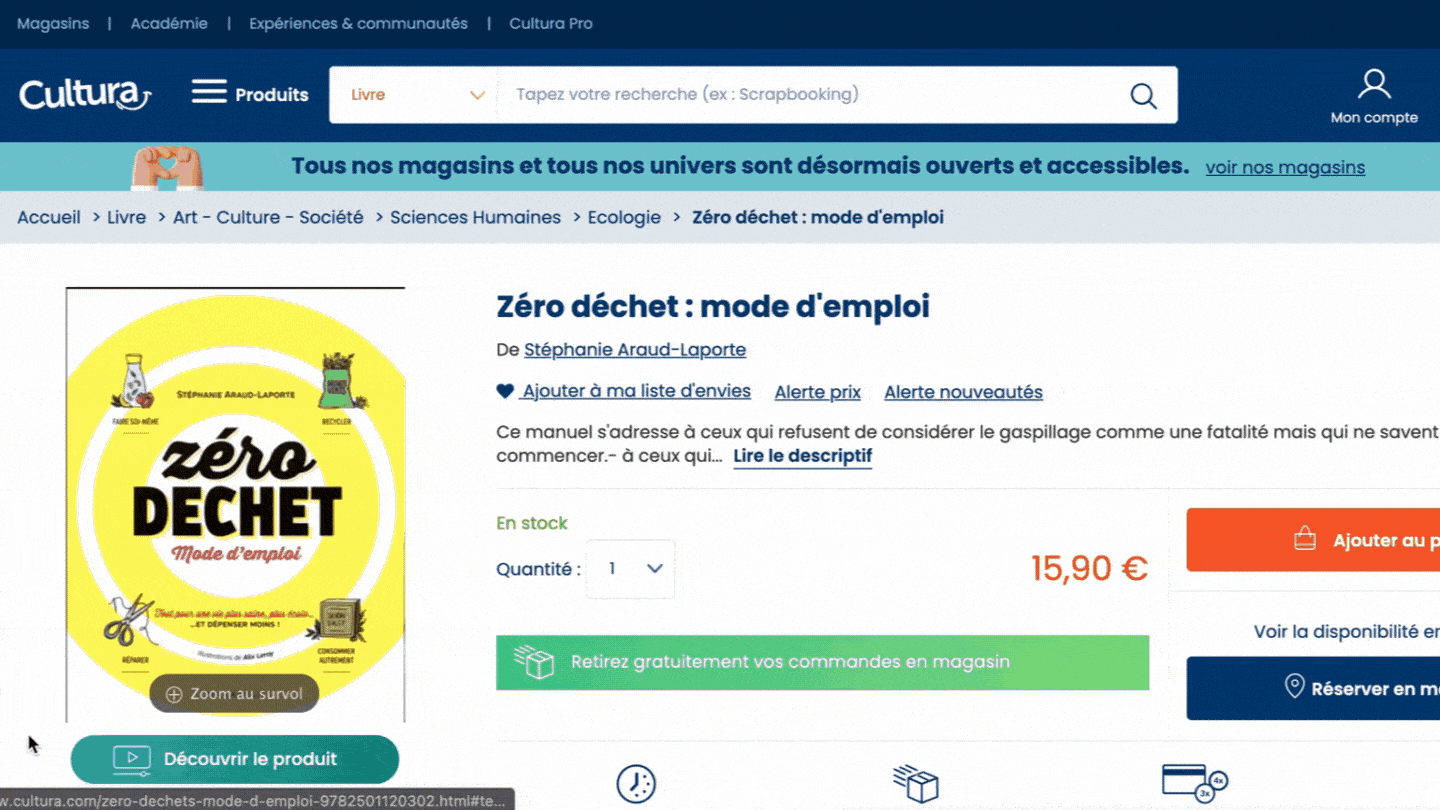Click voir nos magasins link
The height and width of the screenshot is (810, 1440).
(x=1285, y=167)
